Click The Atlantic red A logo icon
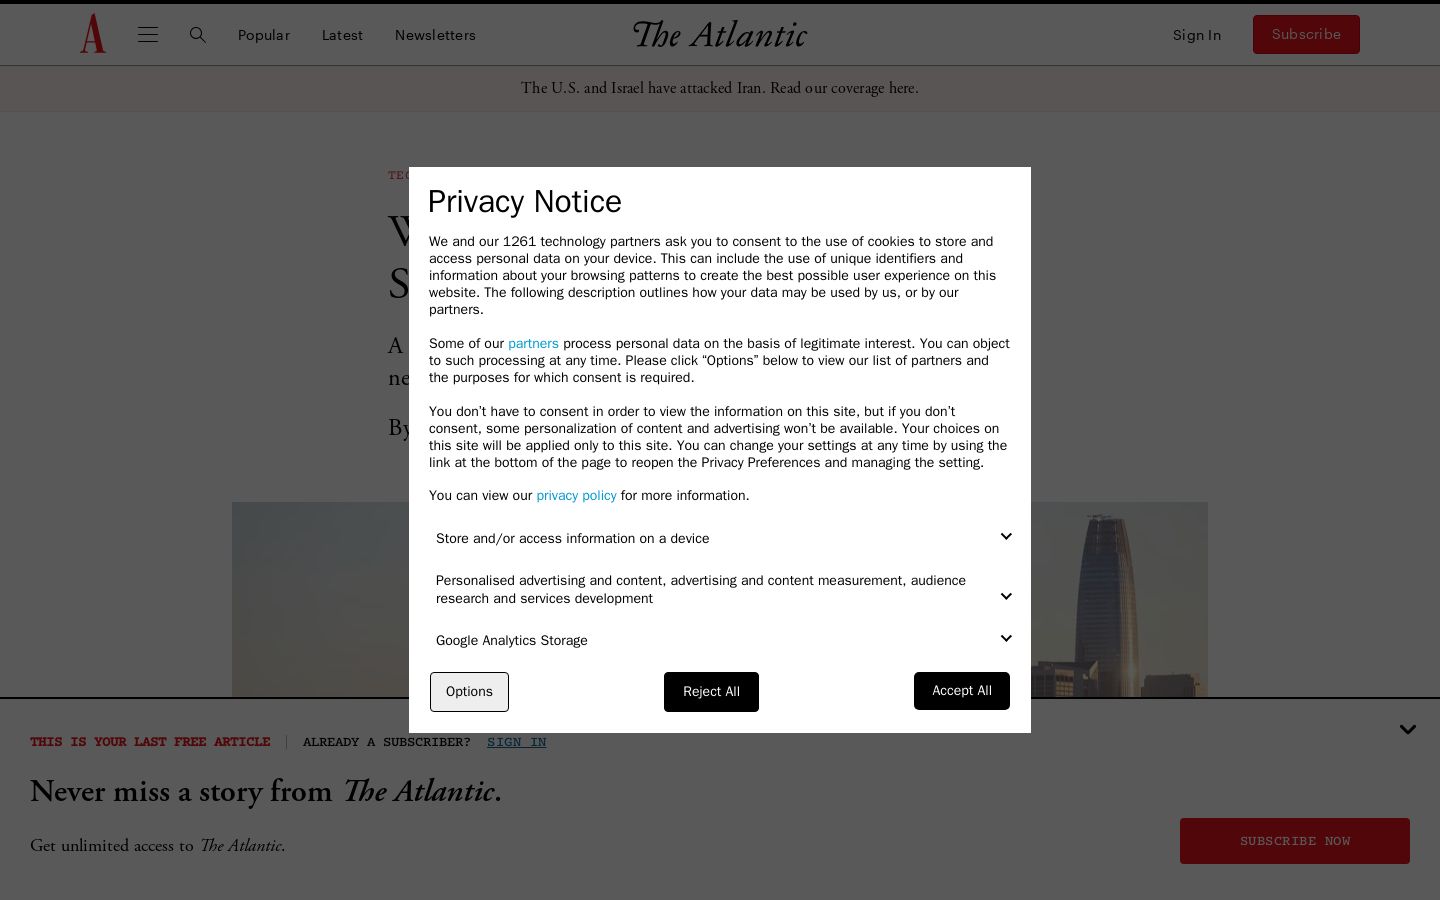The height and width of the screenshot is (900, 1440). coord(93,34)
